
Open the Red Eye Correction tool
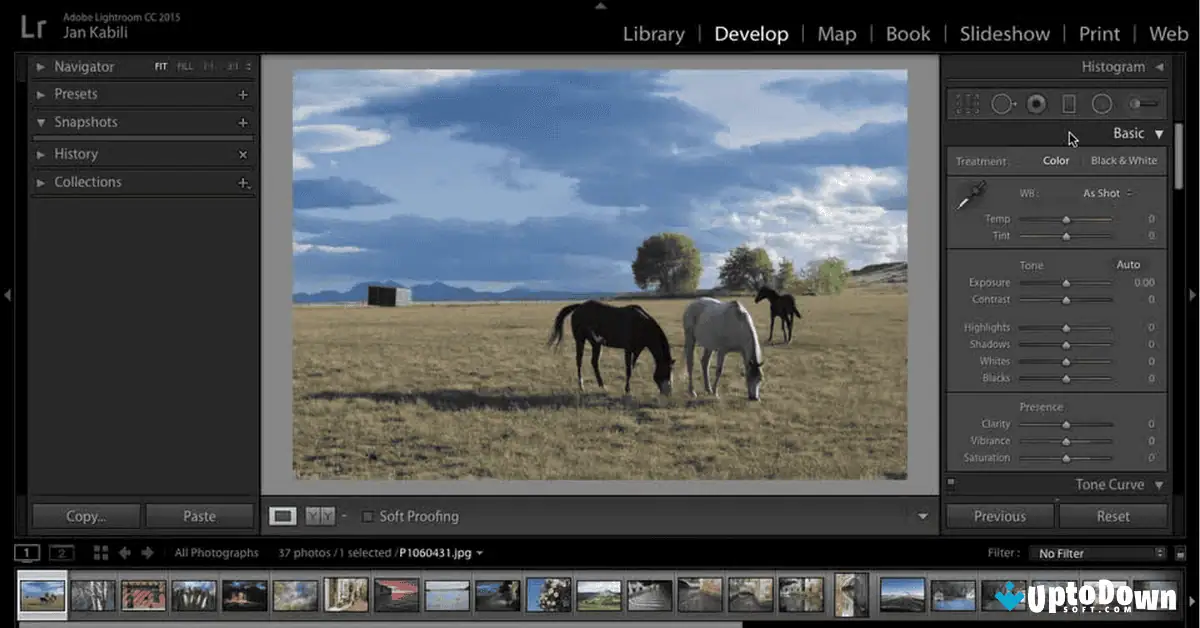click(x=1036, y=103)
